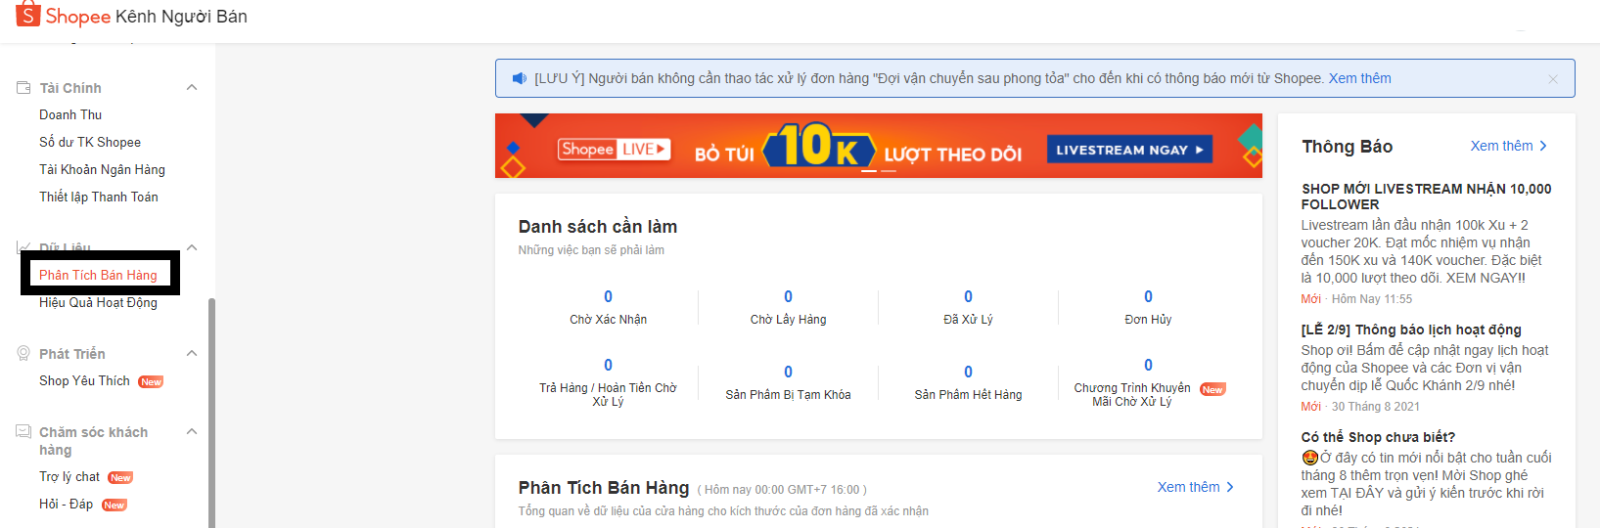Click the Chăm sóc khách hàng icon
This screenshot has width=1600, height=528.
tap(23, 432)
